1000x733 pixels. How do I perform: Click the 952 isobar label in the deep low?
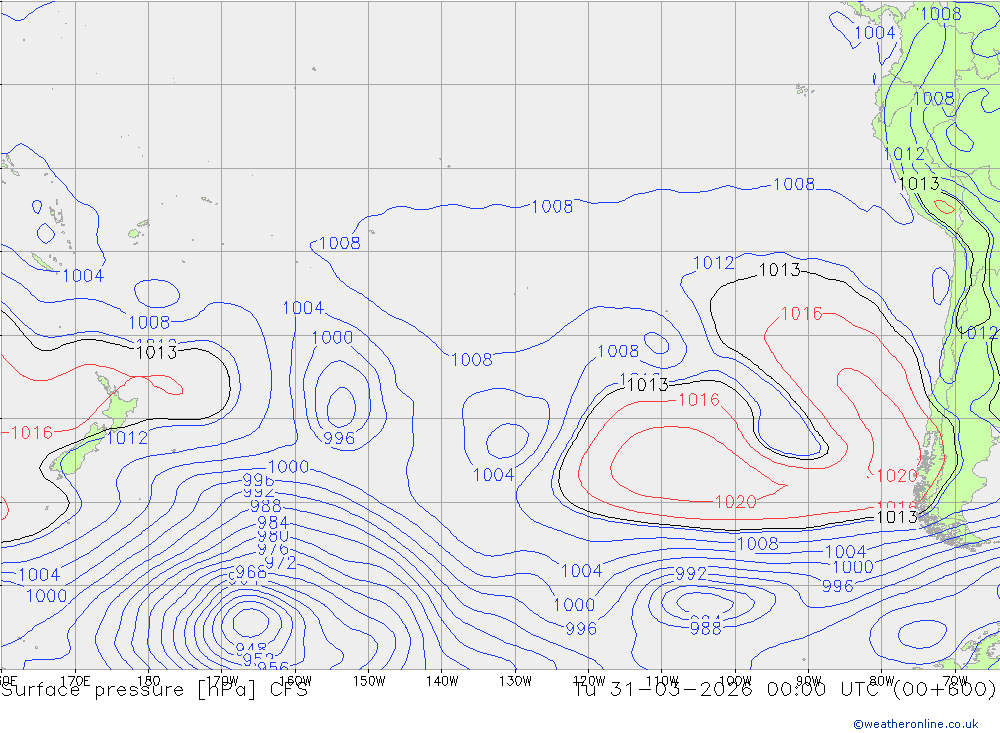tap(258, 658)
